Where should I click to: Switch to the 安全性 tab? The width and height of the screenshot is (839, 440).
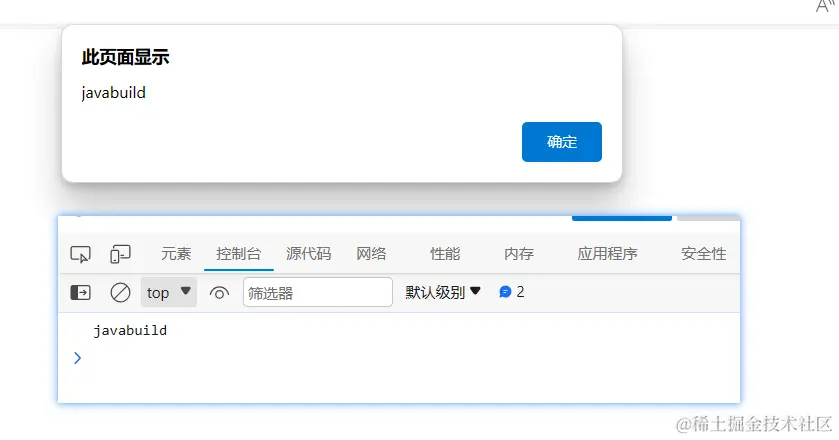pos(704,254)
